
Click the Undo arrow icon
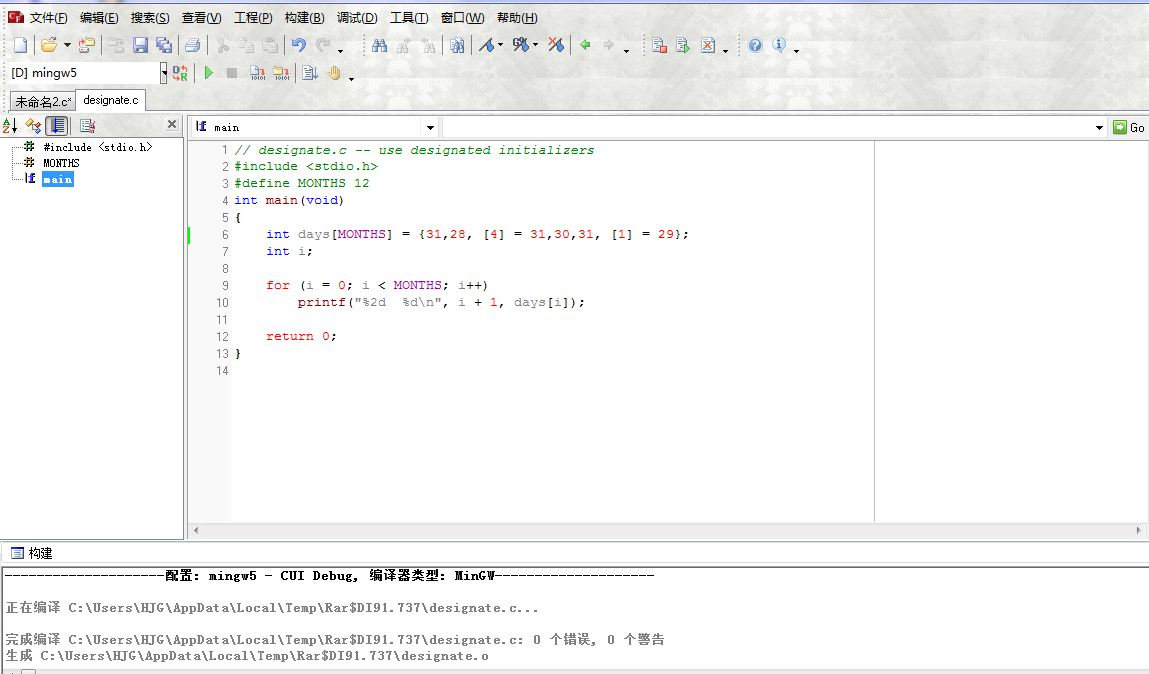click(298, 45)
